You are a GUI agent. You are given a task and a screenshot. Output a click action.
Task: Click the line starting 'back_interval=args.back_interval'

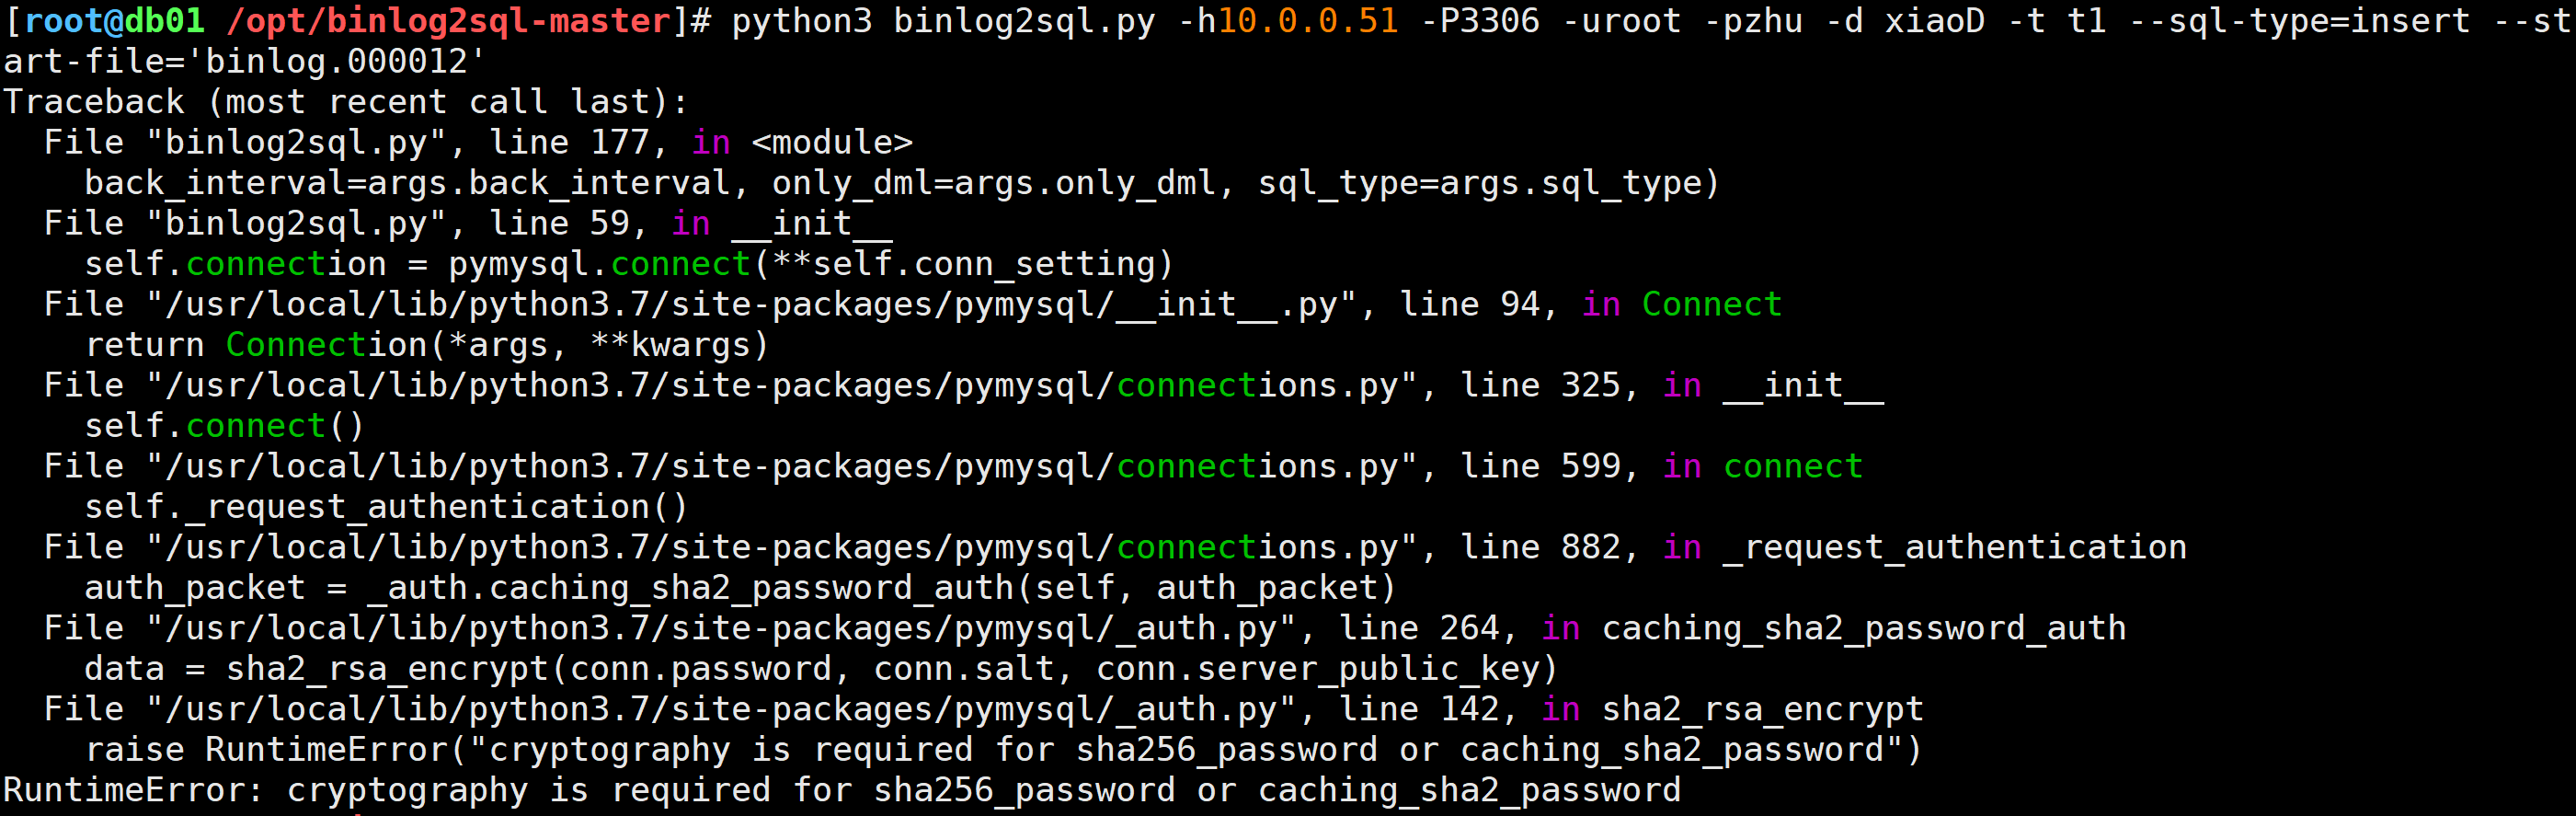[x=902, y=183]
